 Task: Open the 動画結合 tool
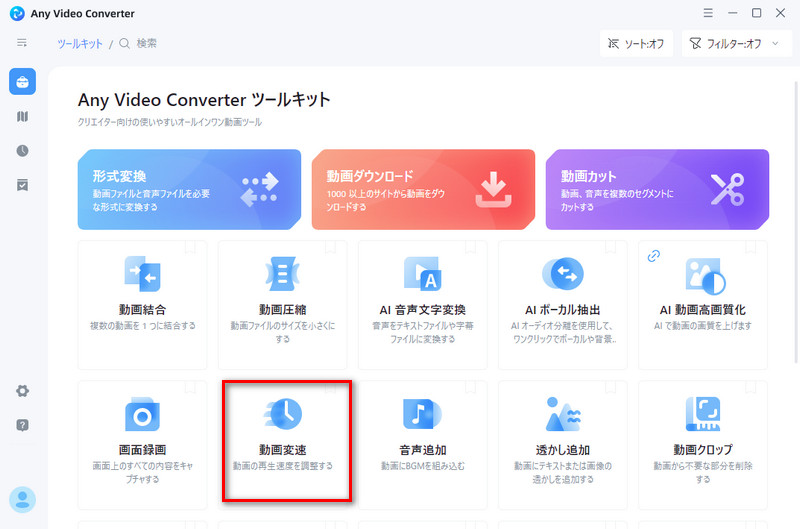pos(142,305)
